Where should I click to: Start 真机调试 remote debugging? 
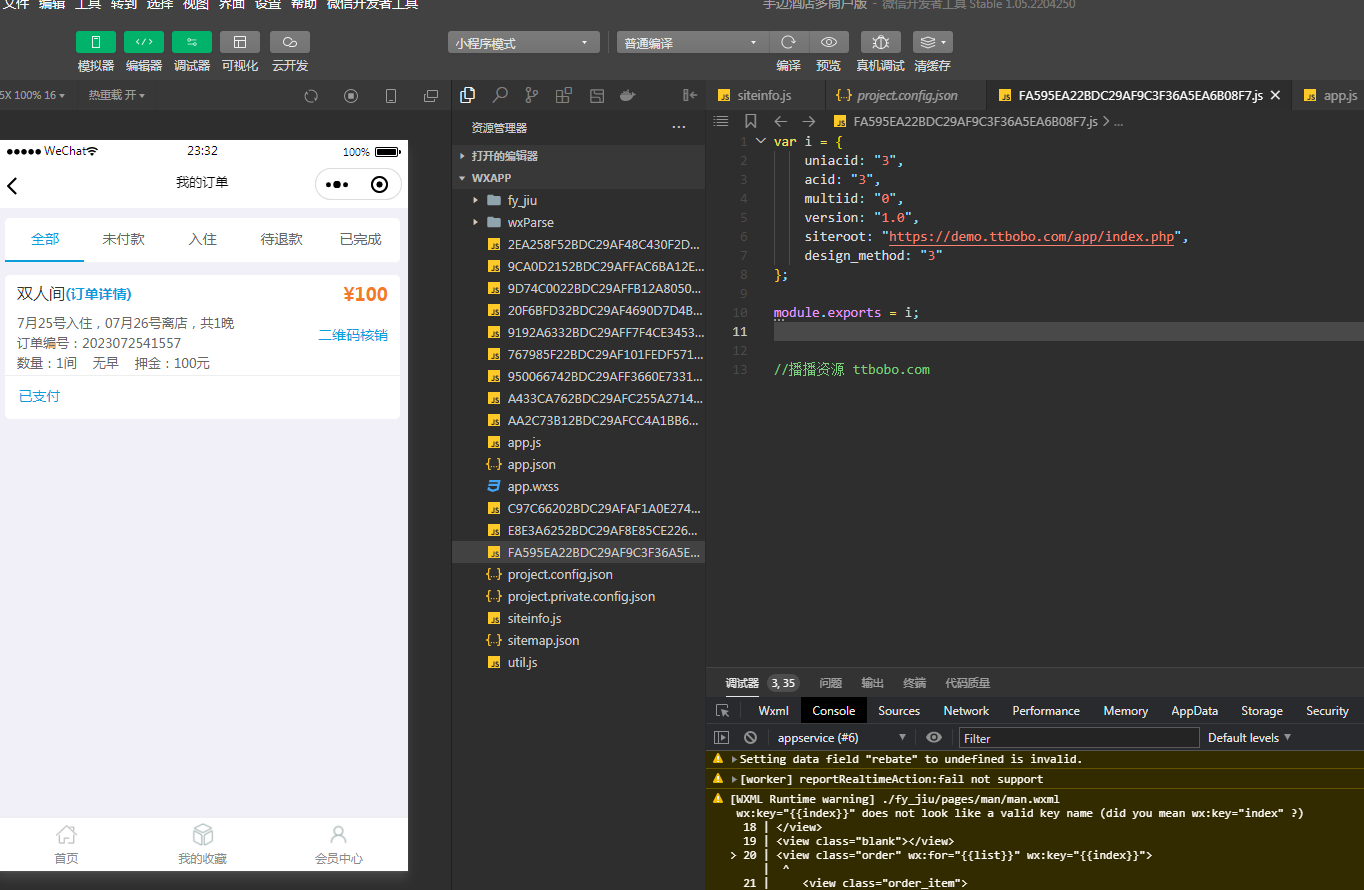pyautogui.click(x=881, y=42)
